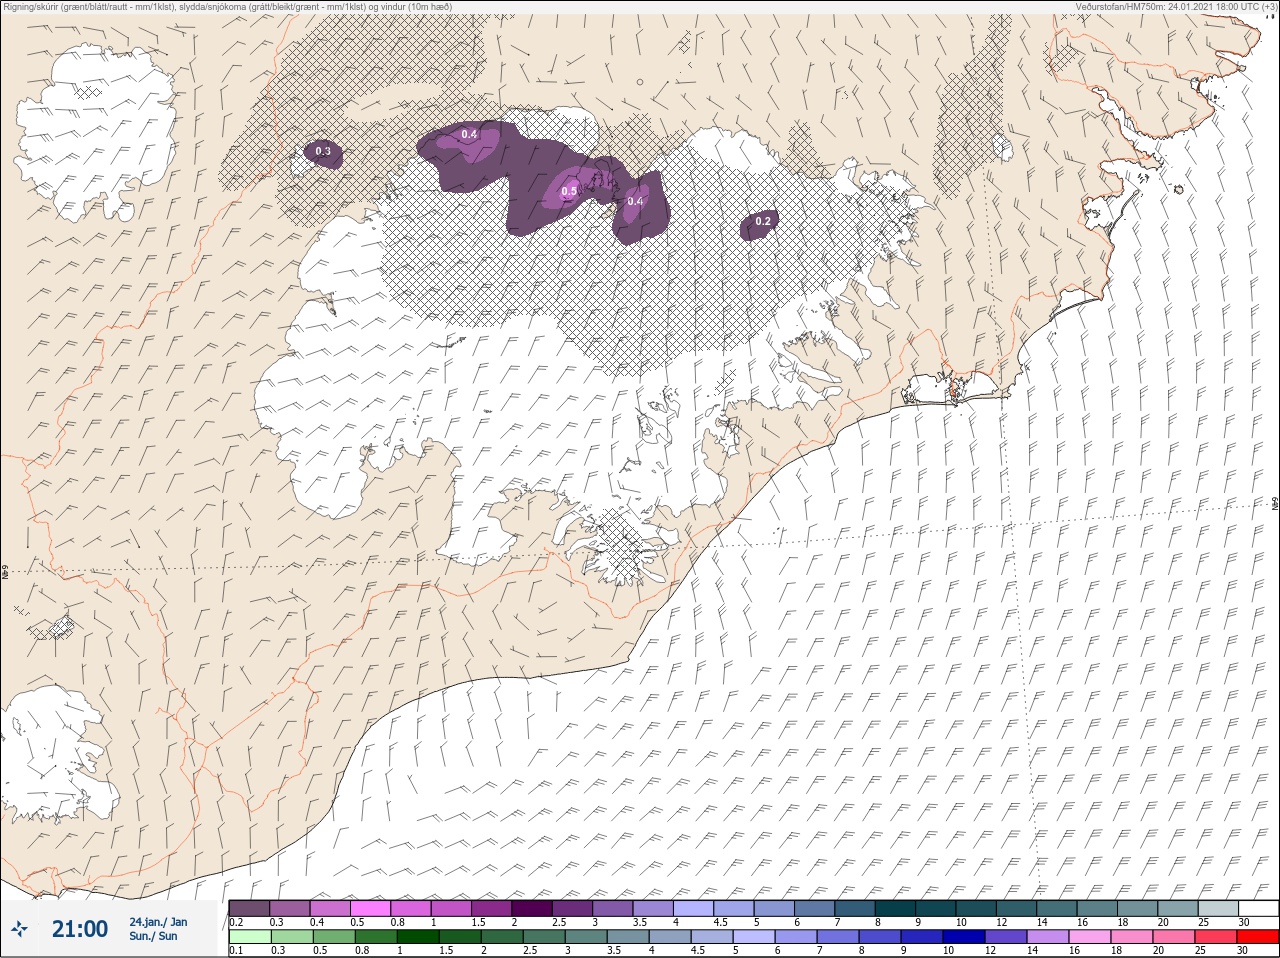Select the pale grey 25 swatch, upper legend row
This screenshot has width=1280, height=958.
(1218, 908)
